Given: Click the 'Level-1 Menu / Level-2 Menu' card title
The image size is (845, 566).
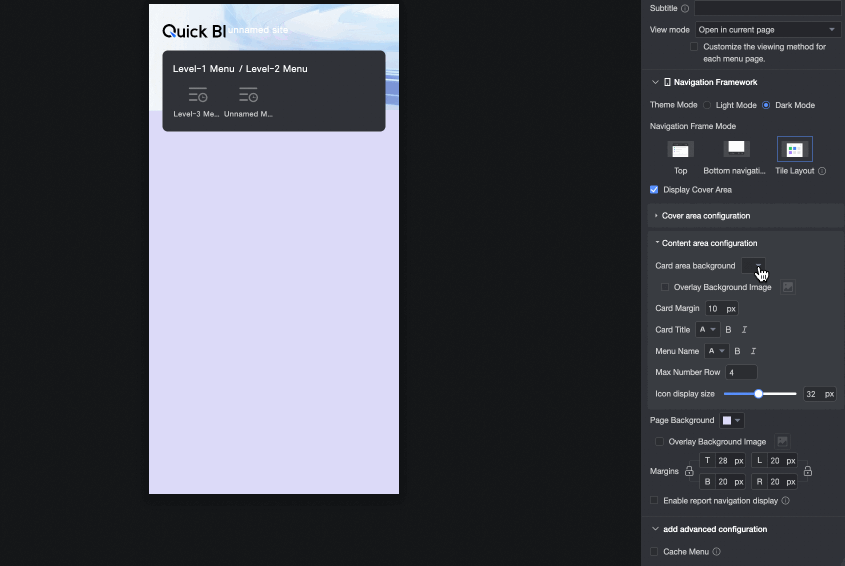Looking at the screenshot, I should pos(240,69).
